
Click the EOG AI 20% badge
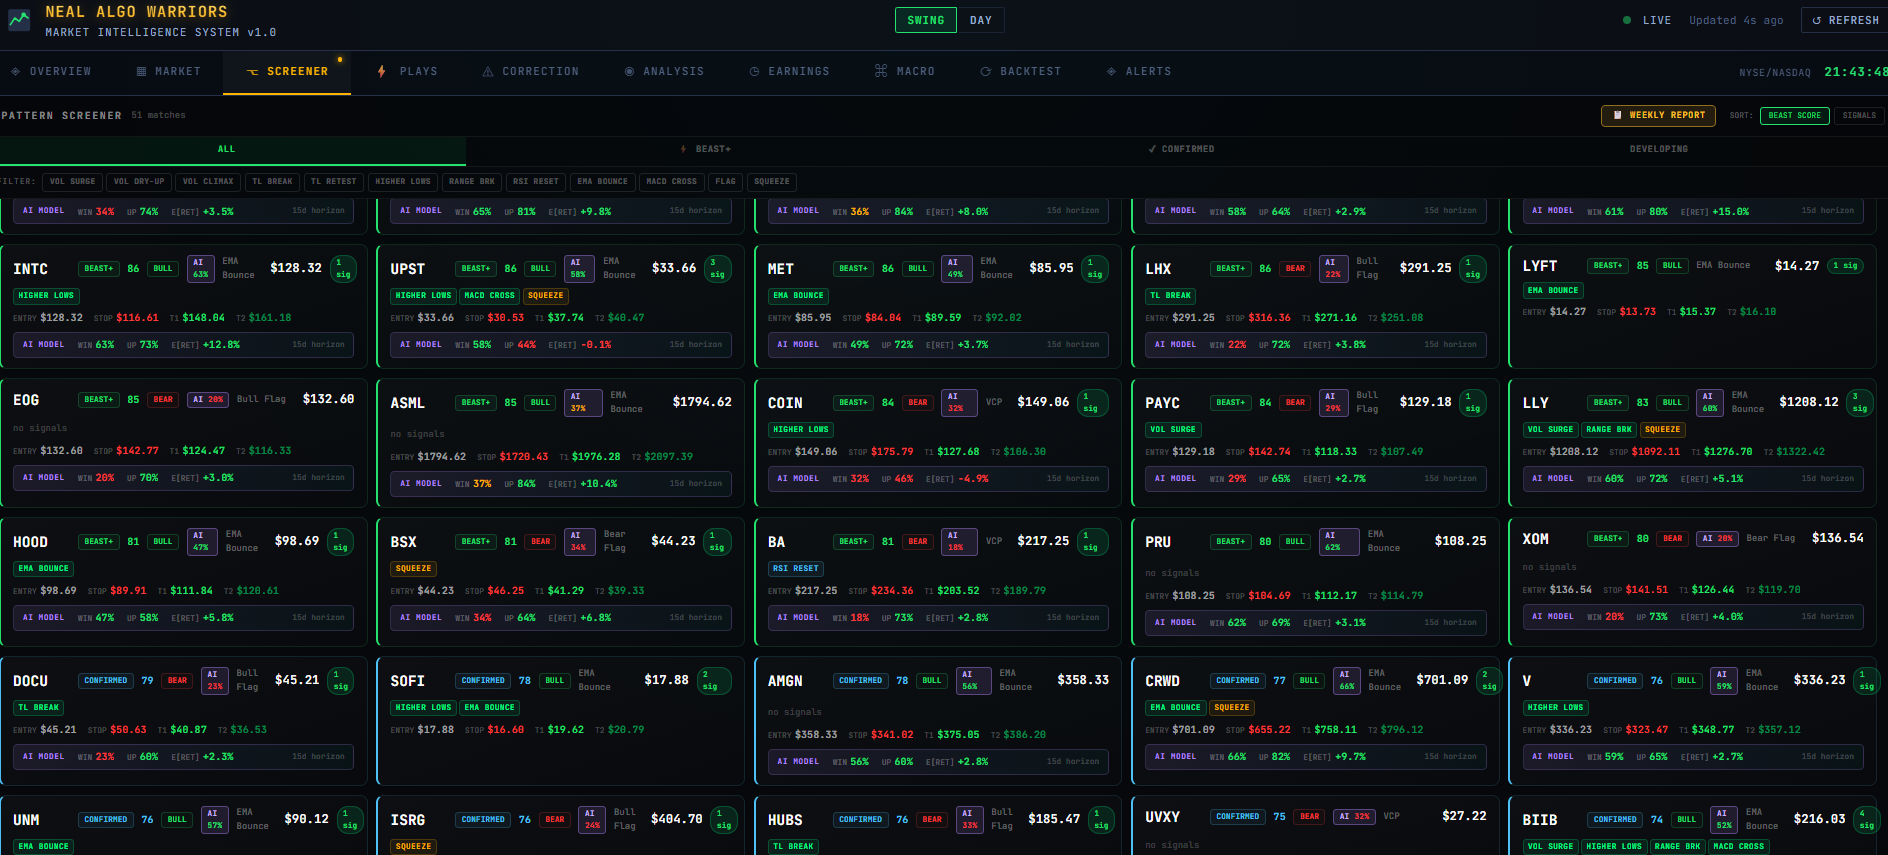coord(208,400)
